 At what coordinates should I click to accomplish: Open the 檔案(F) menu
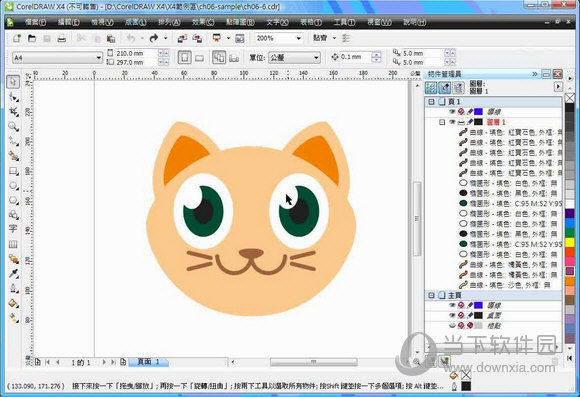pyautogui.click(x=36, y=22)
